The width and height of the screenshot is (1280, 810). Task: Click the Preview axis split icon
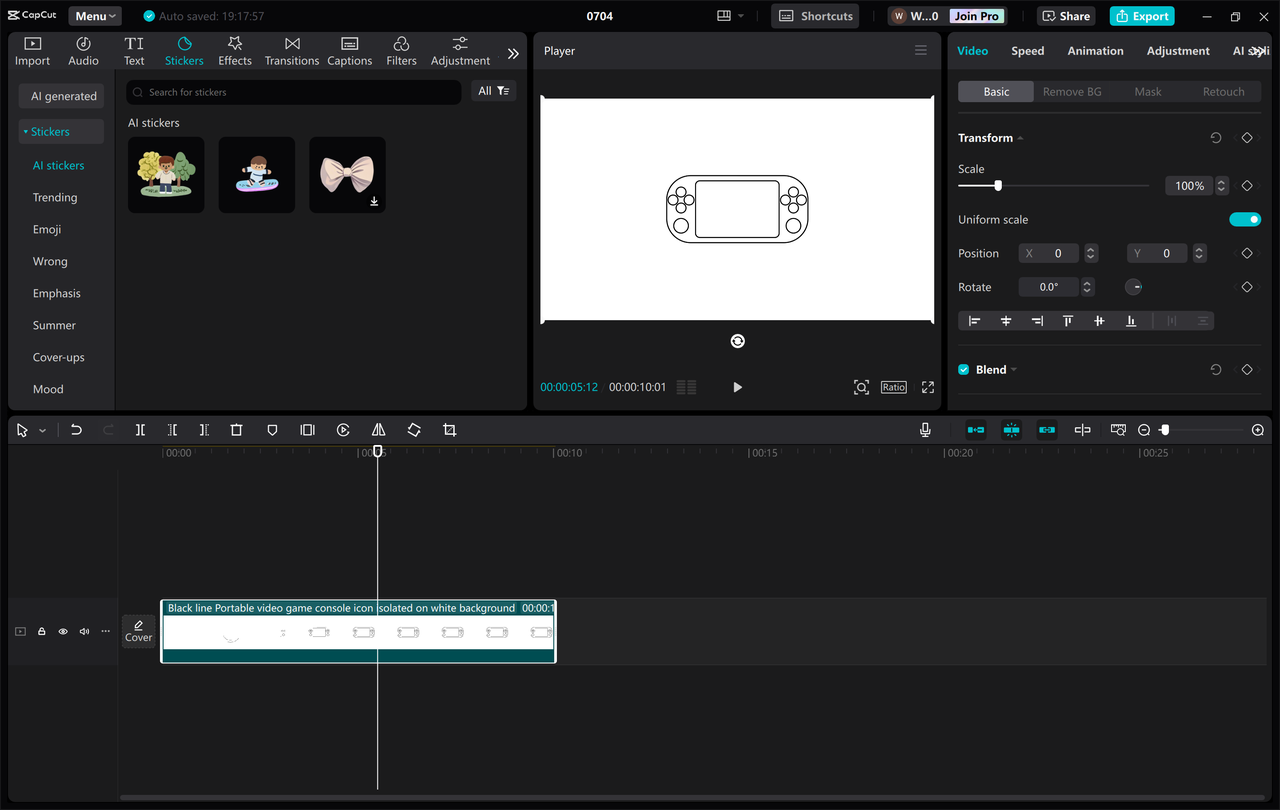pos(1082,430)
